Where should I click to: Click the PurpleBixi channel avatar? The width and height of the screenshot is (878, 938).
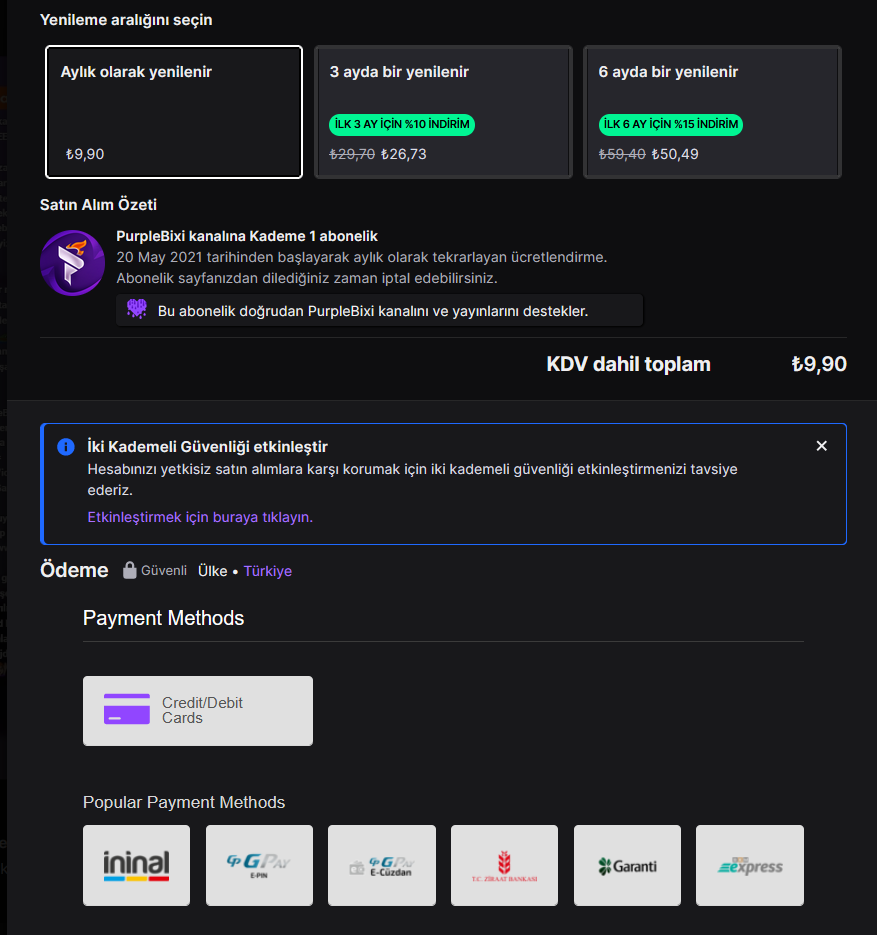[x=72, y=263]
